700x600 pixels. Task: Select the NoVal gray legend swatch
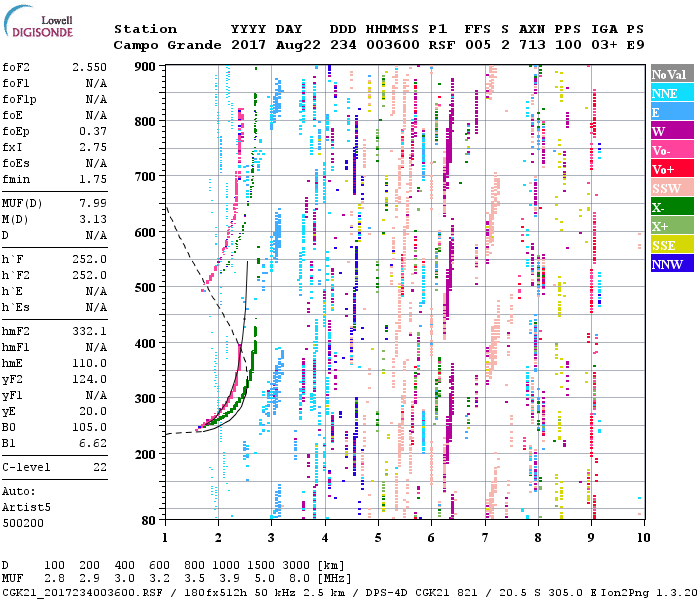coord(672,74)
